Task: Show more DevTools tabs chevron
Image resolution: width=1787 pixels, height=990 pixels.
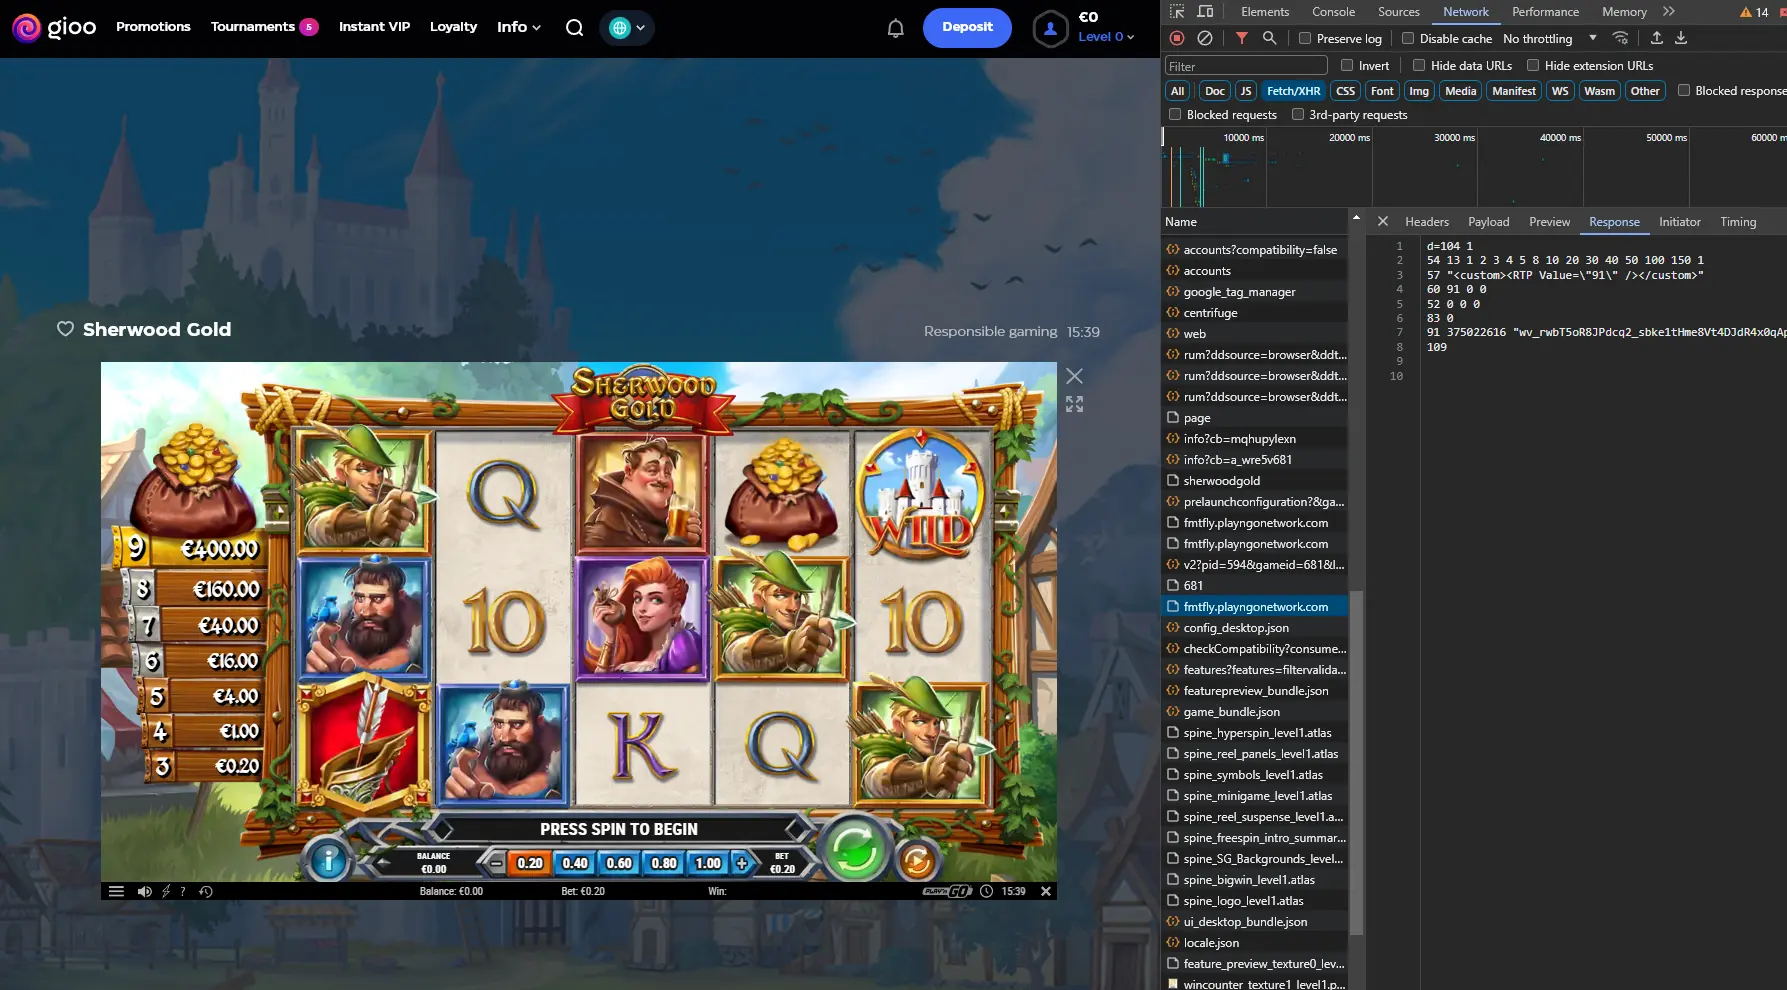Action: 1669,12
